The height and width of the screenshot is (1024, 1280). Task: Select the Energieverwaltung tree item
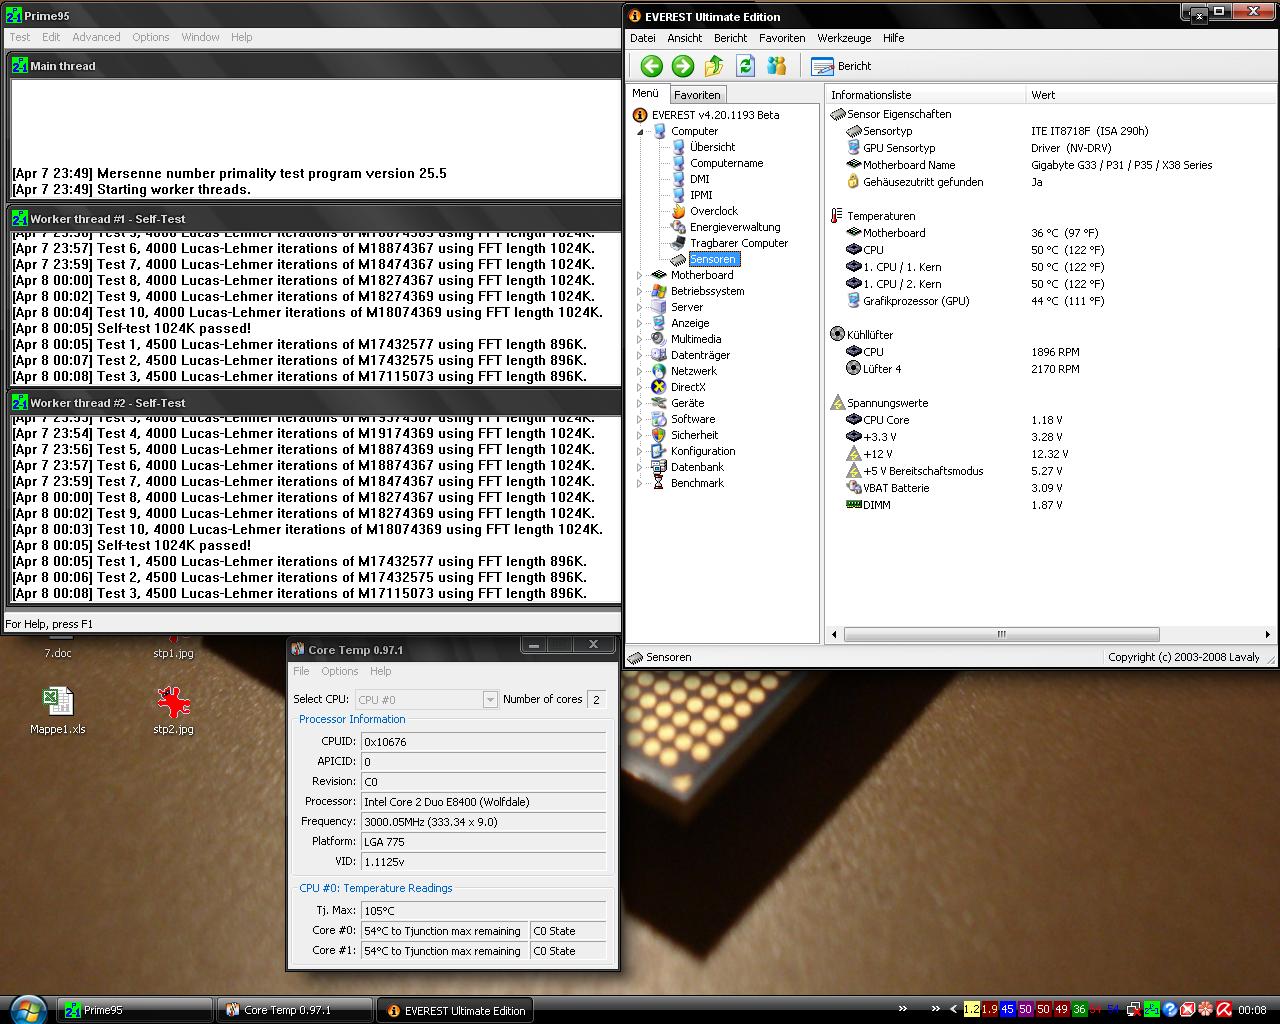coord(735,227)
